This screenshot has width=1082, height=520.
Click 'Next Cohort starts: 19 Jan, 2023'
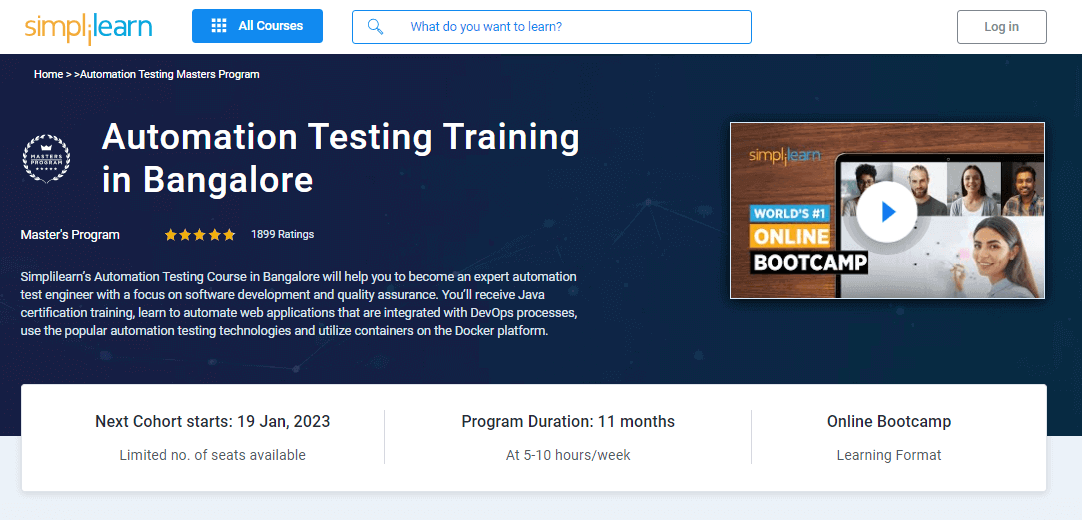[x=213, y=421]
